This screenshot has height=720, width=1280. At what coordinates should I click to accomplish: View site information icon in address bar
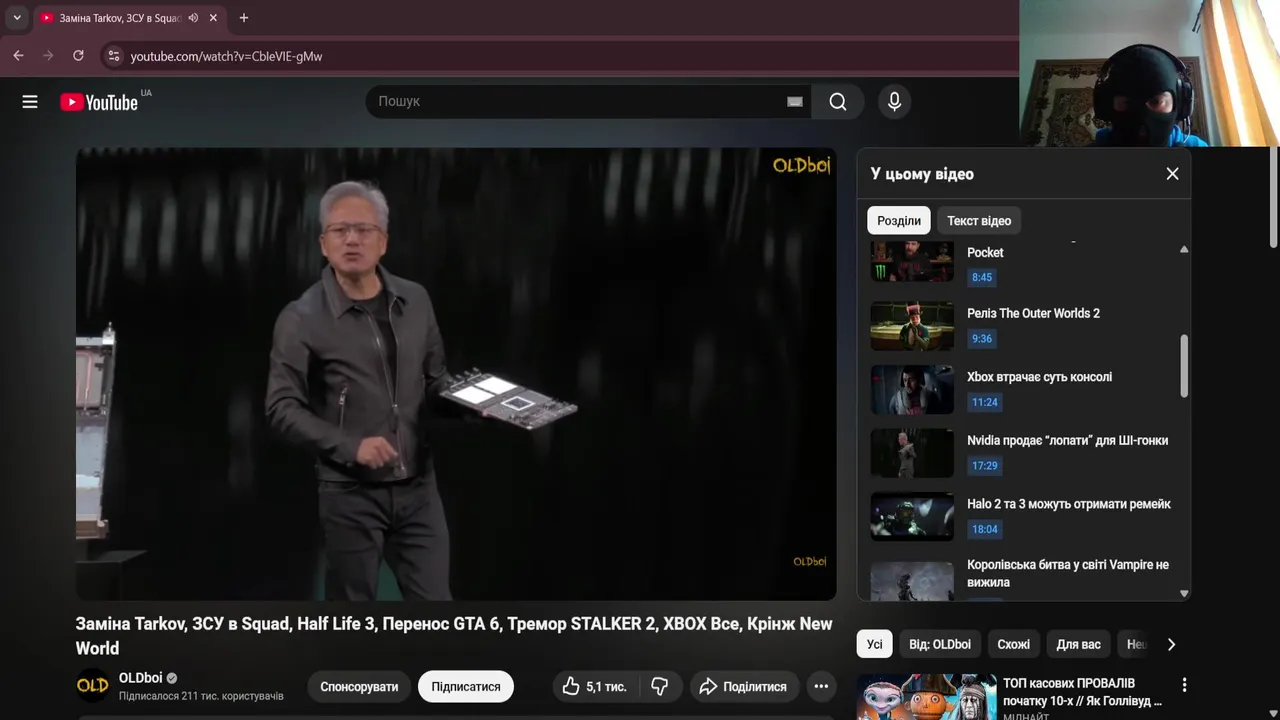point(113,56)
